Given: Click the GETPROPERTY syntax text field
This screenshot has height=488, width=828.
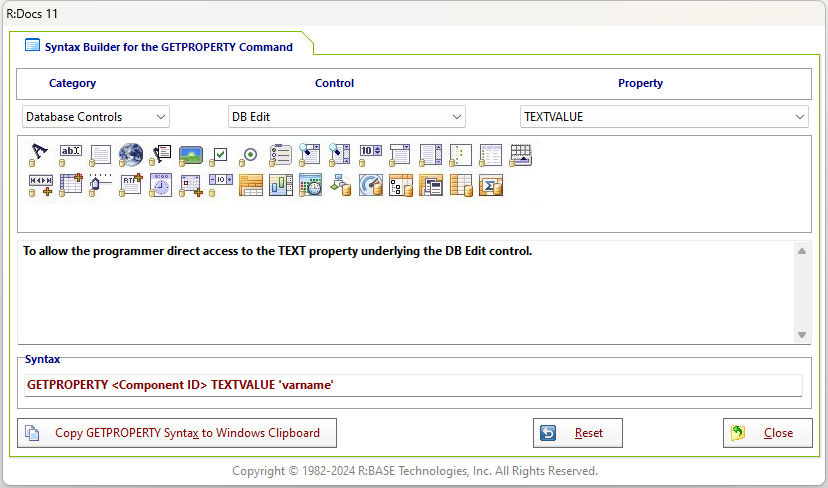Looking at the screenshot, I should (x=413, y=385).
